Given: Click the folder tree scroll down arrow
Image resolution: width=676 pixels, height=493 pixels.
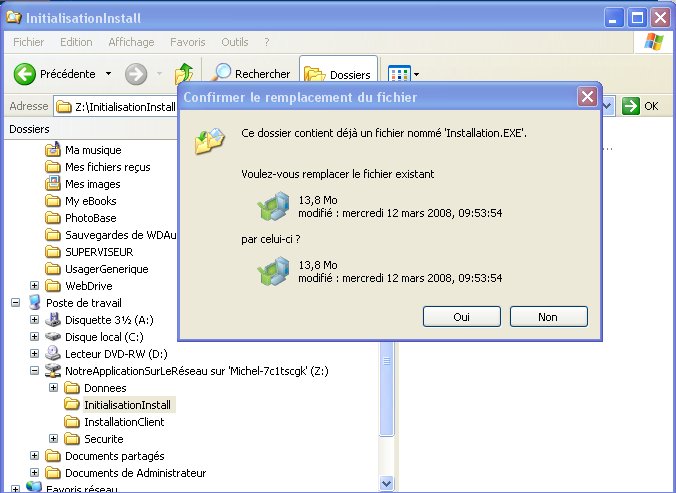Looking at the screenshot, I should click(387, 483).
